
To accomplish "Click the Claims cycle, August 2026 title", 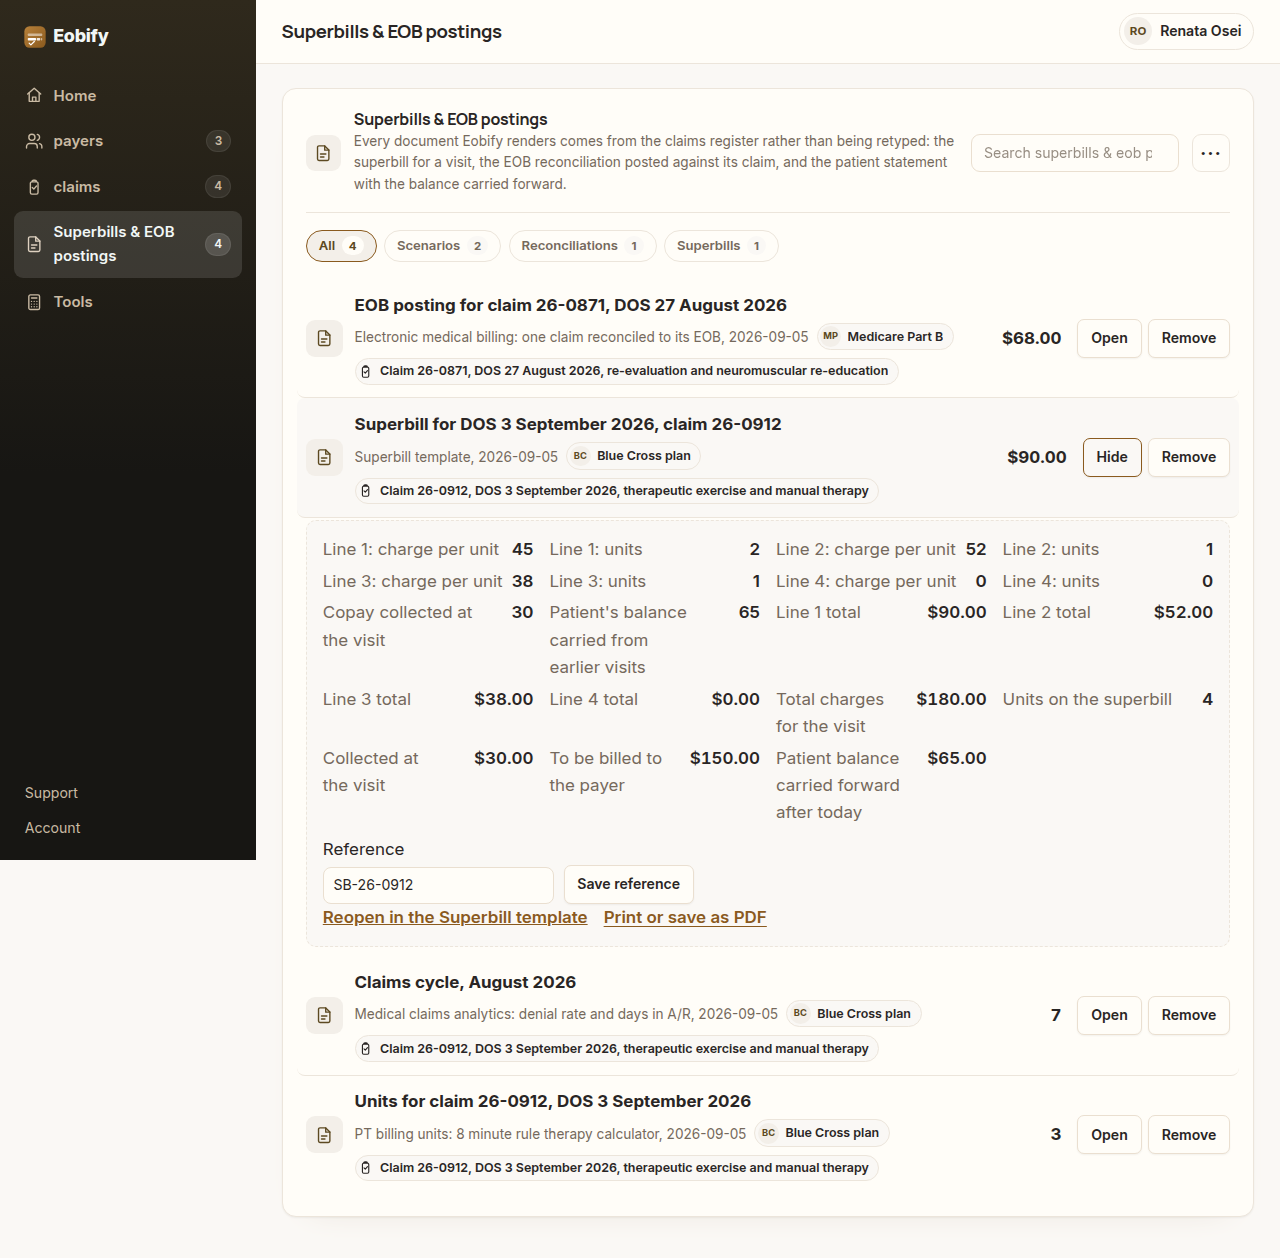I will click(x=465, y=982).
